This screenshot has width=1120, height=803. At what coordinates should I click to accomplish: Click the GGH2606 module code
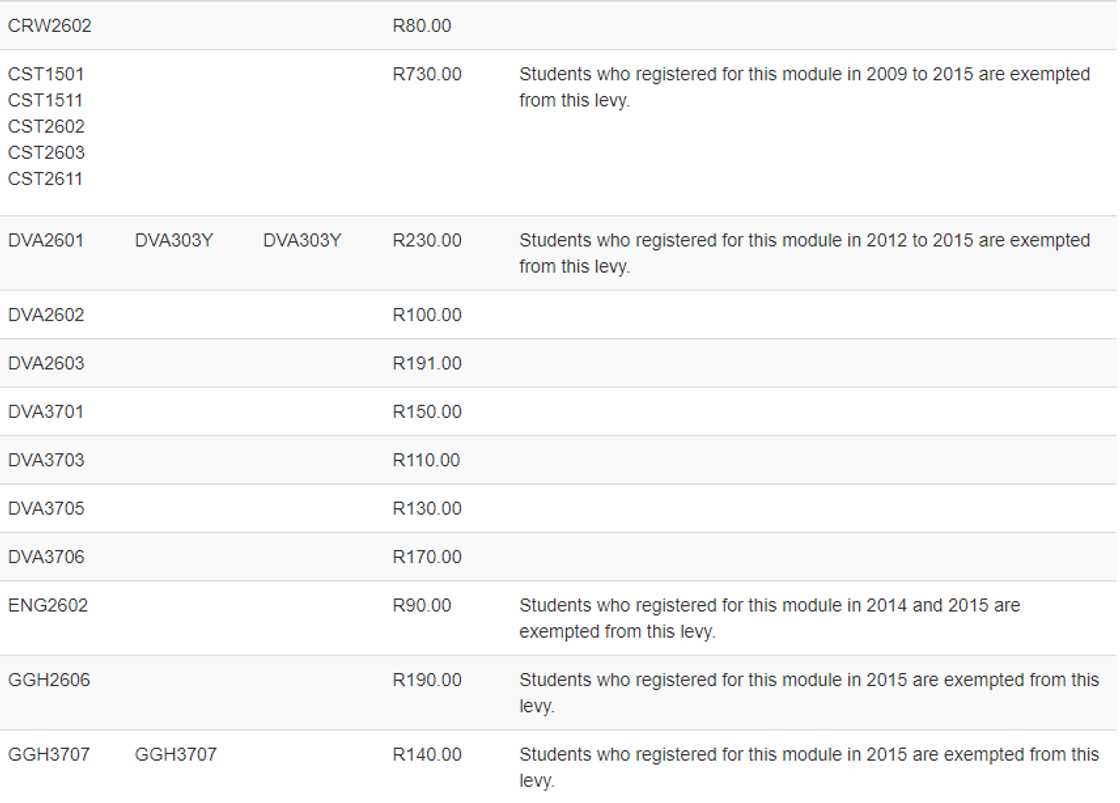click(49, 680)
